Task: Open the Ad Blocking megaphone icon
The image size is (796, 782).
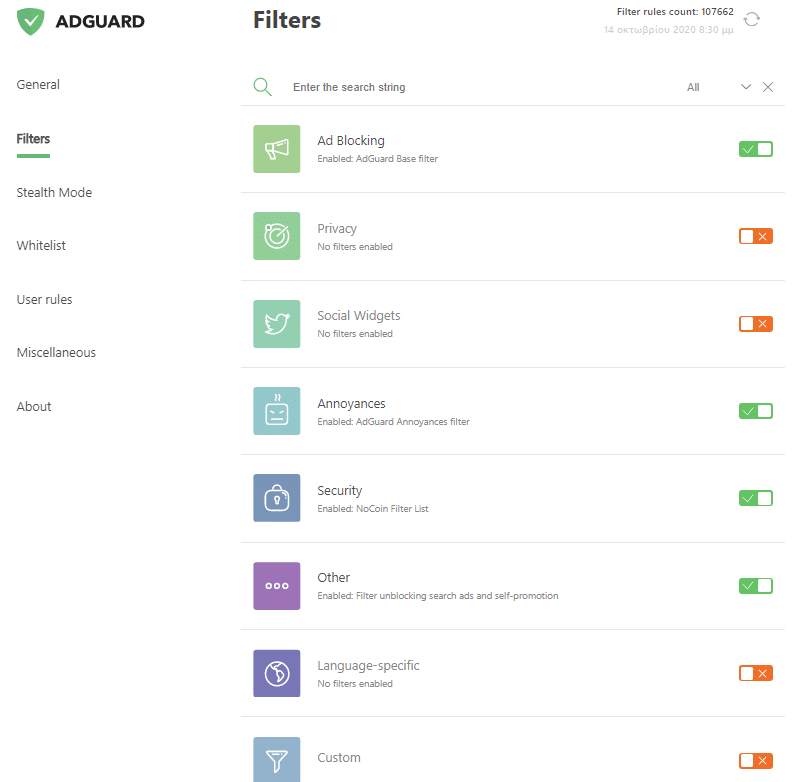Action: 277,149
